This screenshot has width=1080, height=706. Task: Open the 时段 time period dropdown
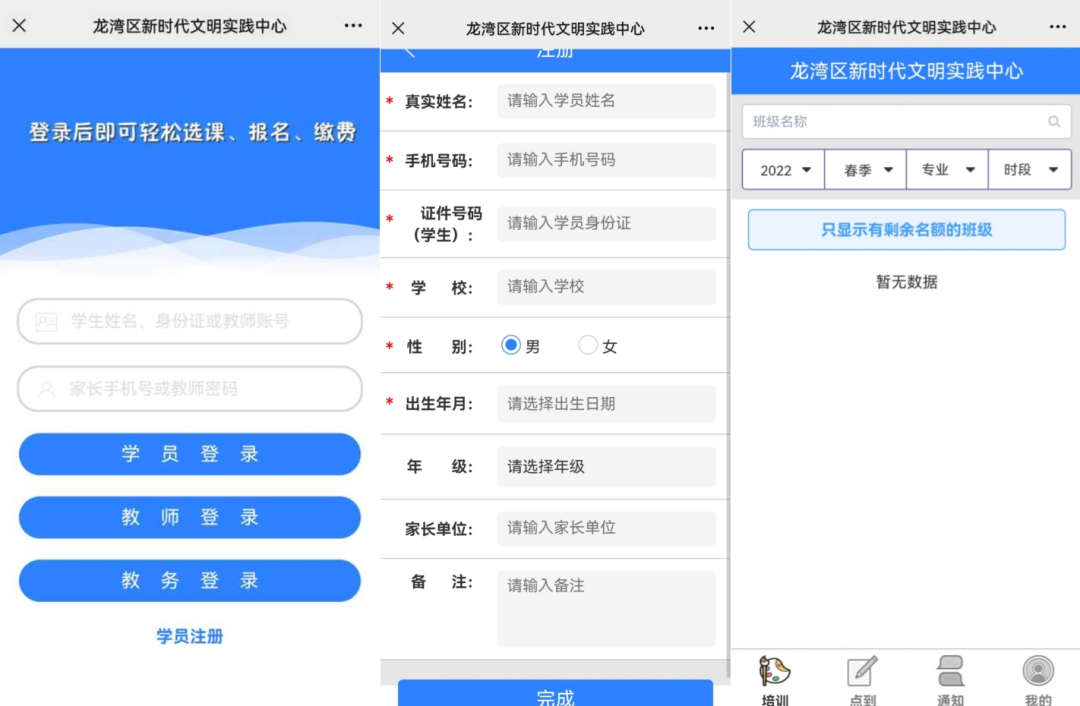point(1030,170)
